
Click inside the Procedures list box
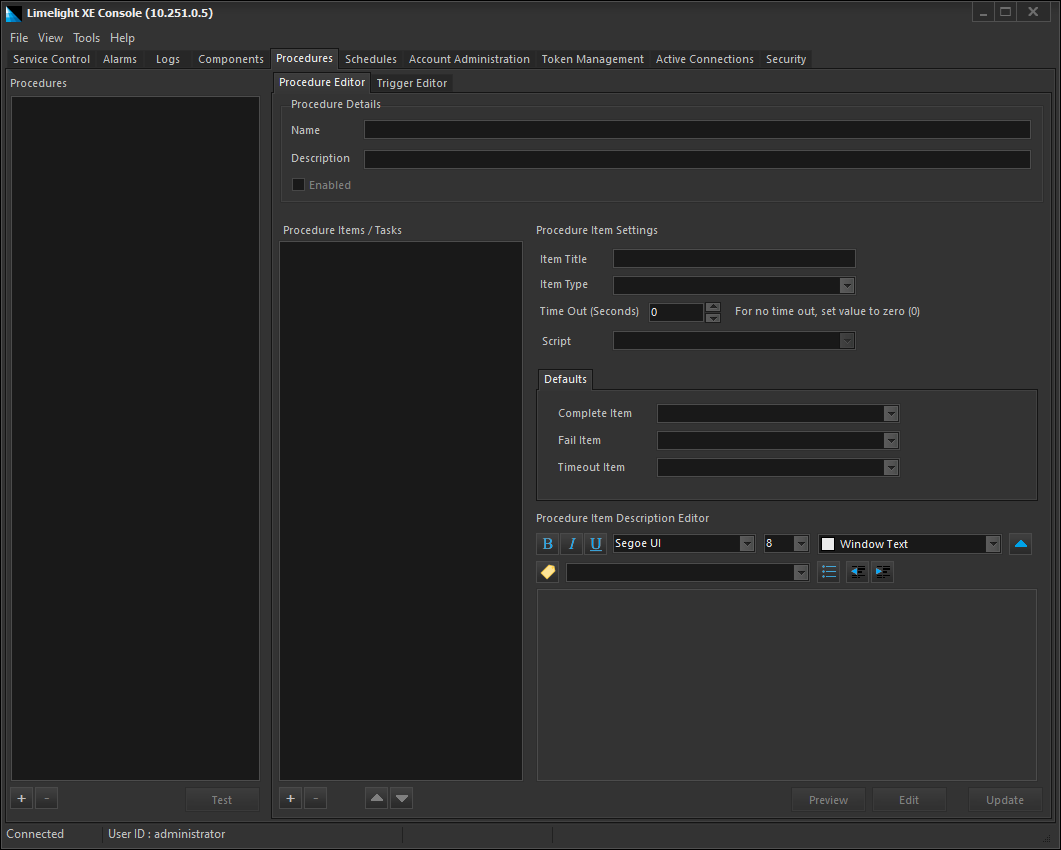tap(135, 439)
